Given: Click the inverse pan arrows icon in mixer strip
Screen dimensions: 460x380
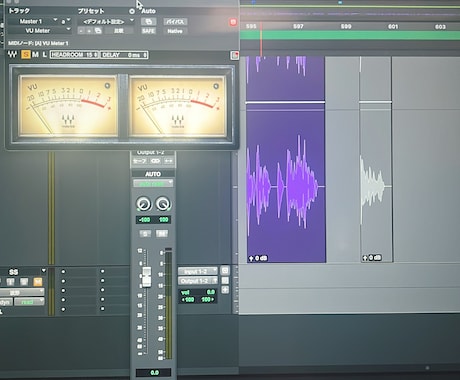Looking at the screenshot, I should click(168, 161).
